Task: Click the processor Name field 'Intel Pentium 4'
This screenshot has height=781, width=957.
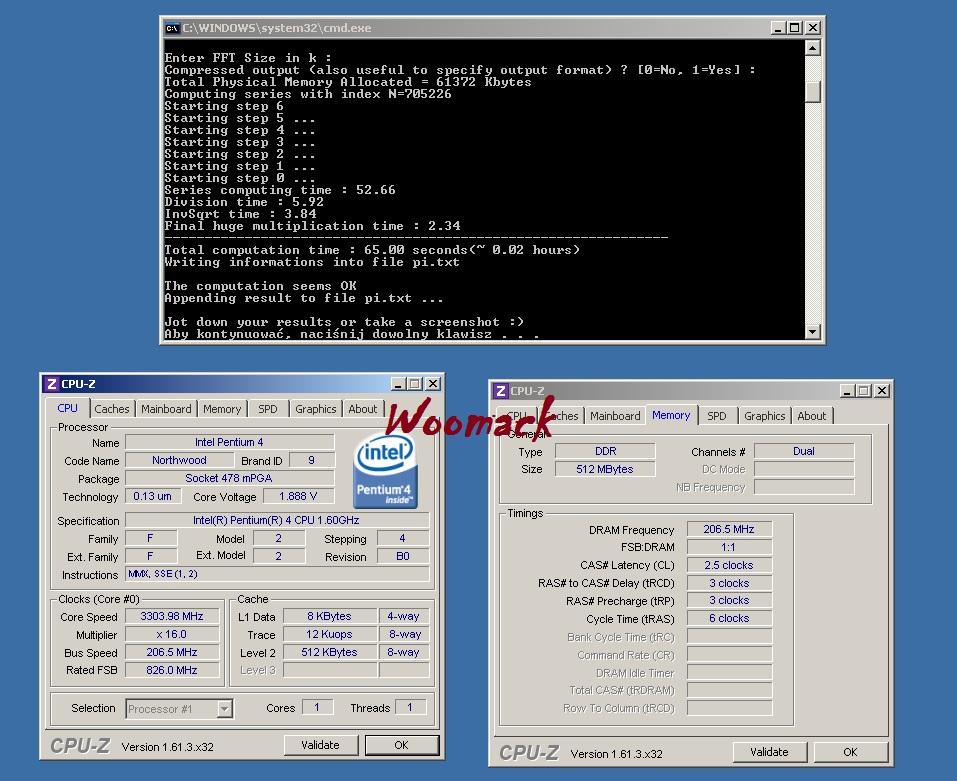Action: (x=229, y=442)
